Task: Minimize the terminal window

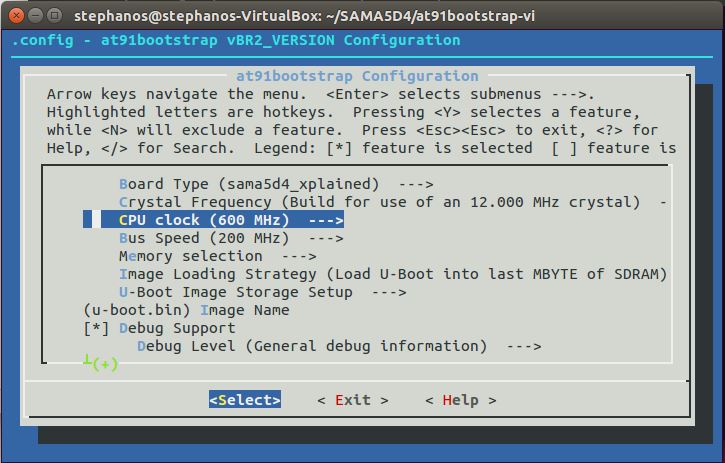Action: coord(35,14)
